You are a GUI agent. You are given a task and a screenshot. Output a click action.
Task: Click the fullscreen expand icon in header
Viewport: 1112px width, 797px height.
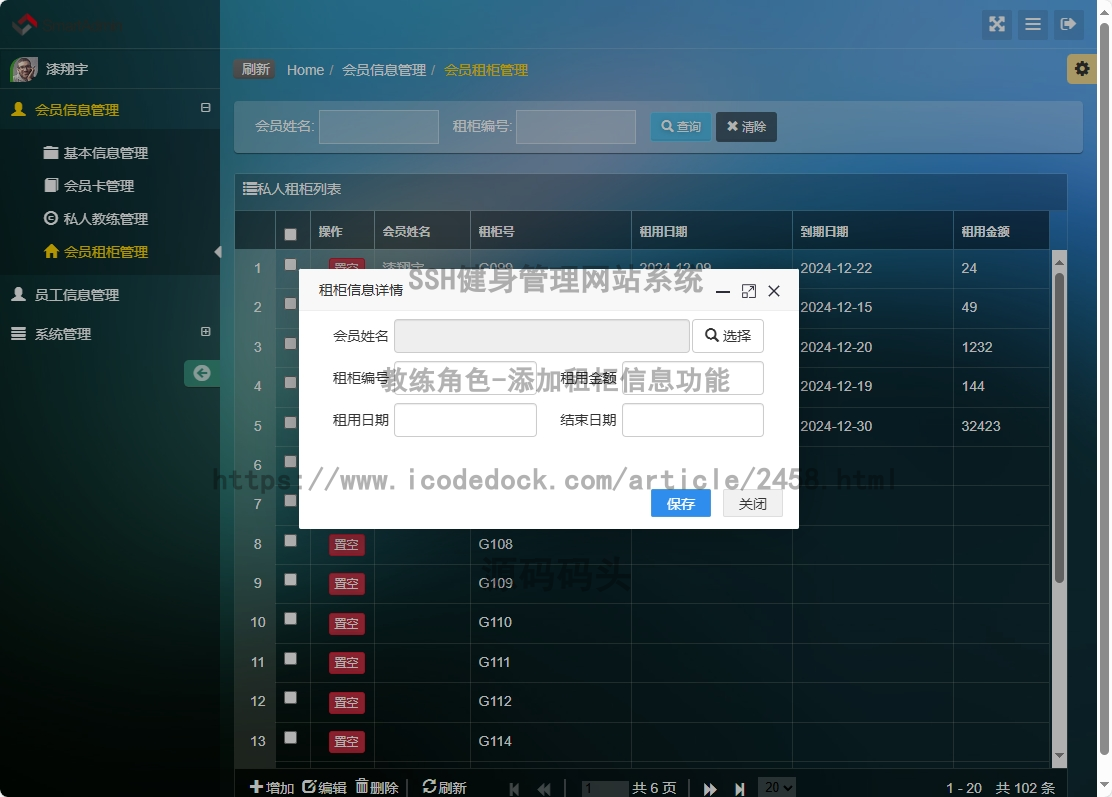click(x=997, y=25)
